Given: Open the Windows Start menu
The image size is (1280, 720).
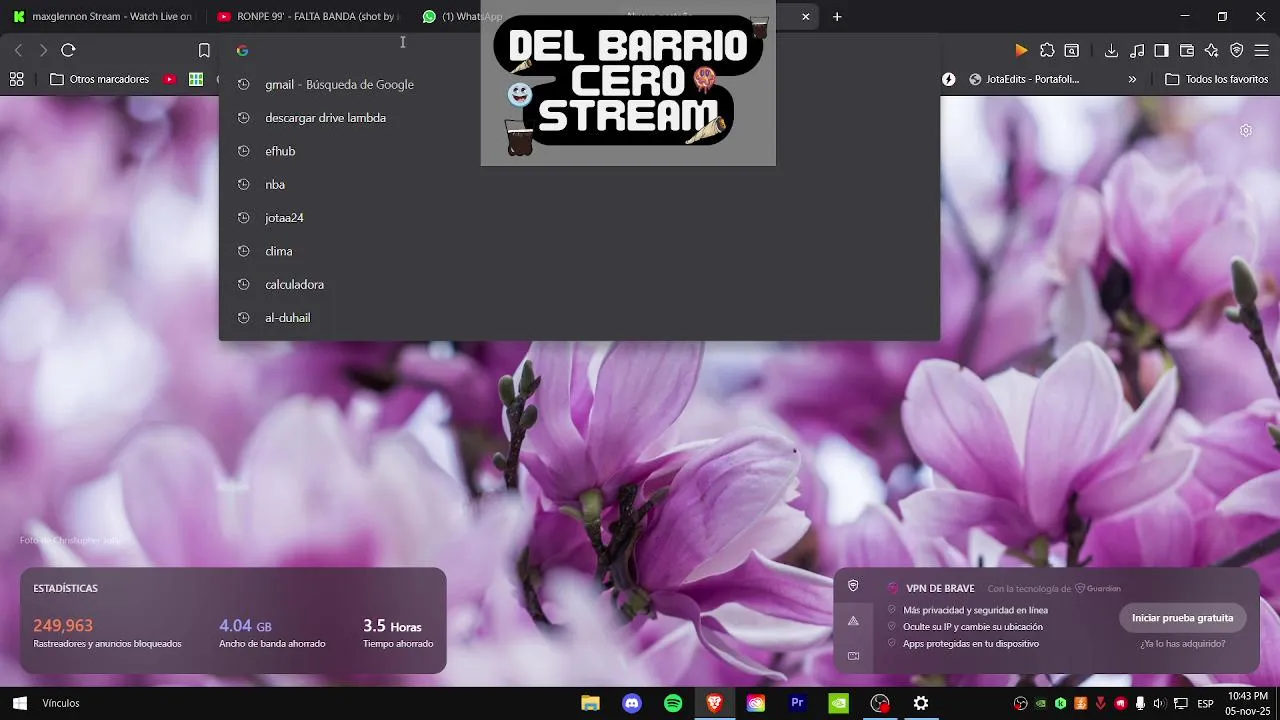Looking at the screenshot, I should (x=19, y=703).
